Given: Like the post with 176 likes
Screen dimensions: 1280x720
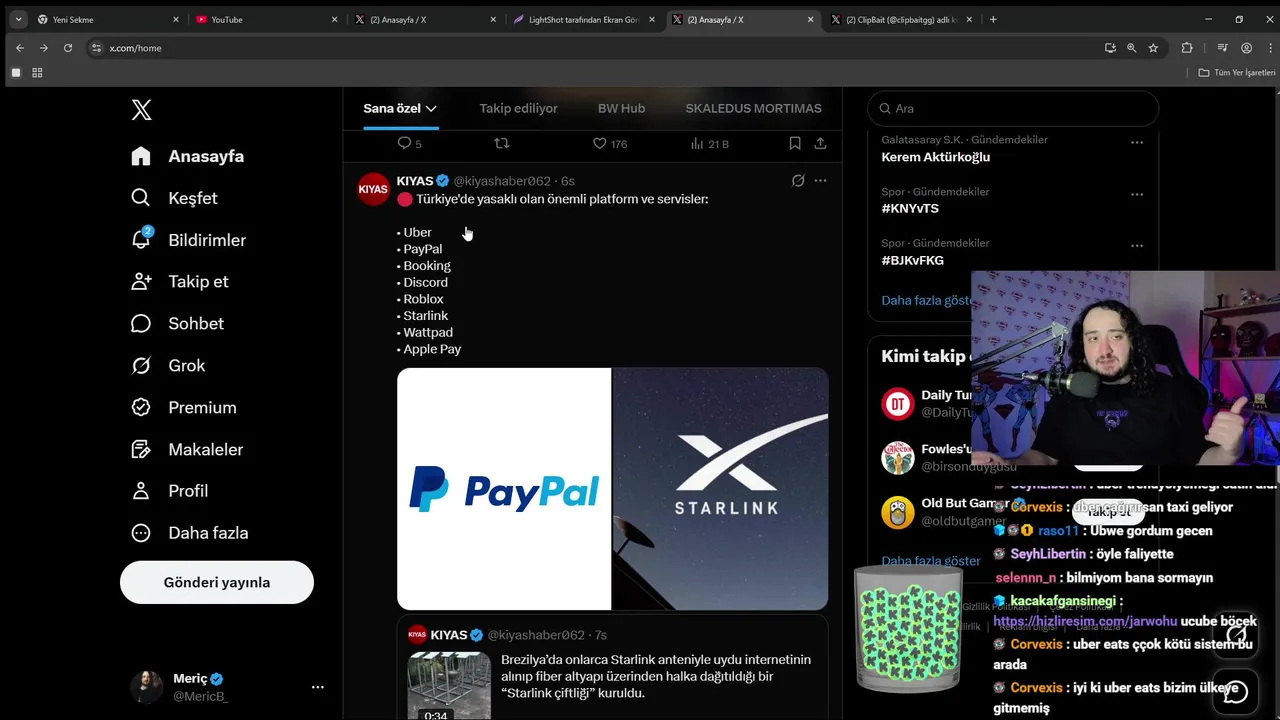Looking at the screenshot, I should 599,144.
